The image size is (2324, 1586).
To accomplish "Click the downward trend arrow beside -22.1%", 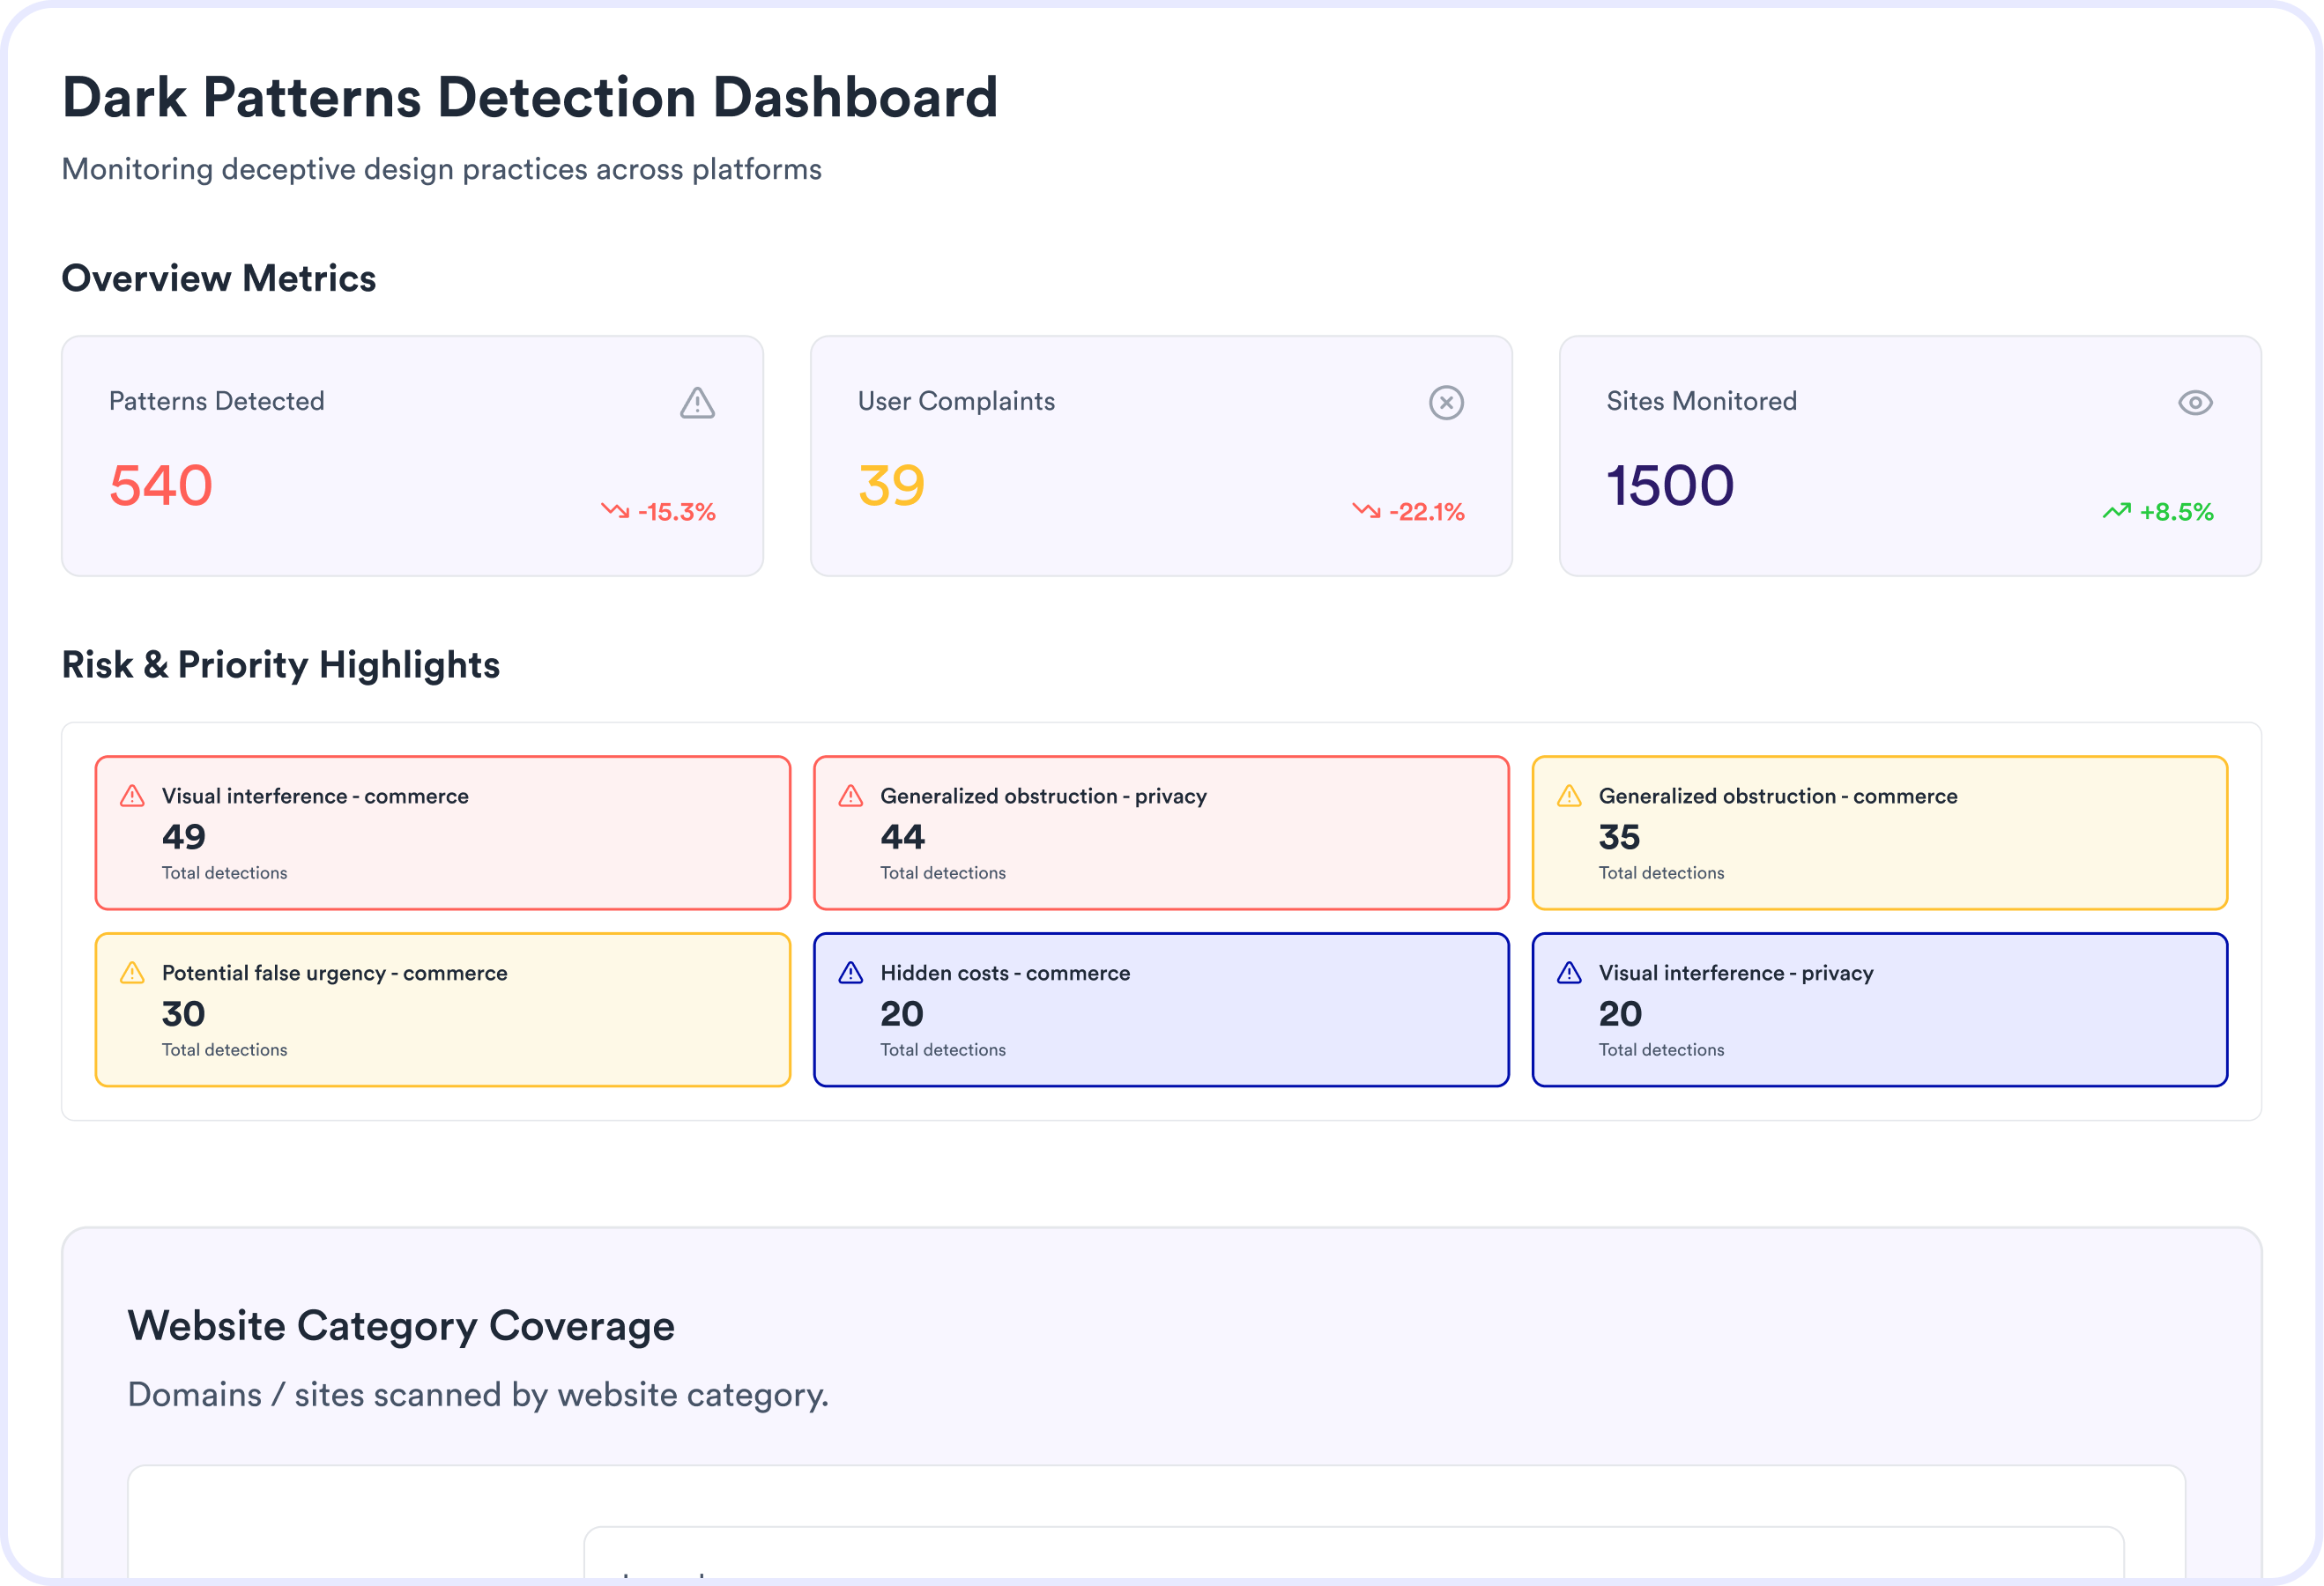I will pos(1365,511).
